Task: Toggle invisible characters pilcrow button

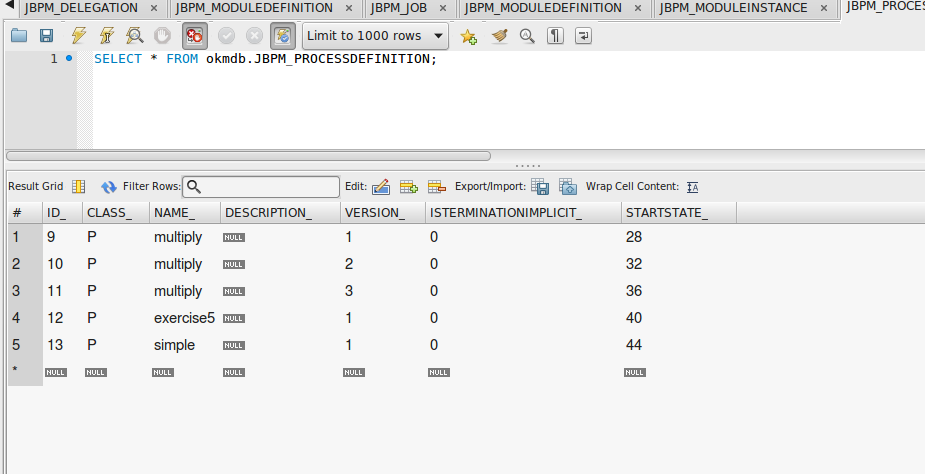Action: pyautogui.click(x=555, y=36)
